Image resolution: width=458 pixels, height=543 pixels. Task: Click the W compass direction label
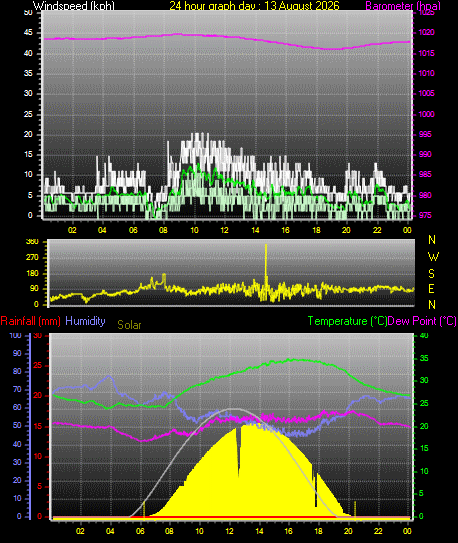tap(433, 257)
